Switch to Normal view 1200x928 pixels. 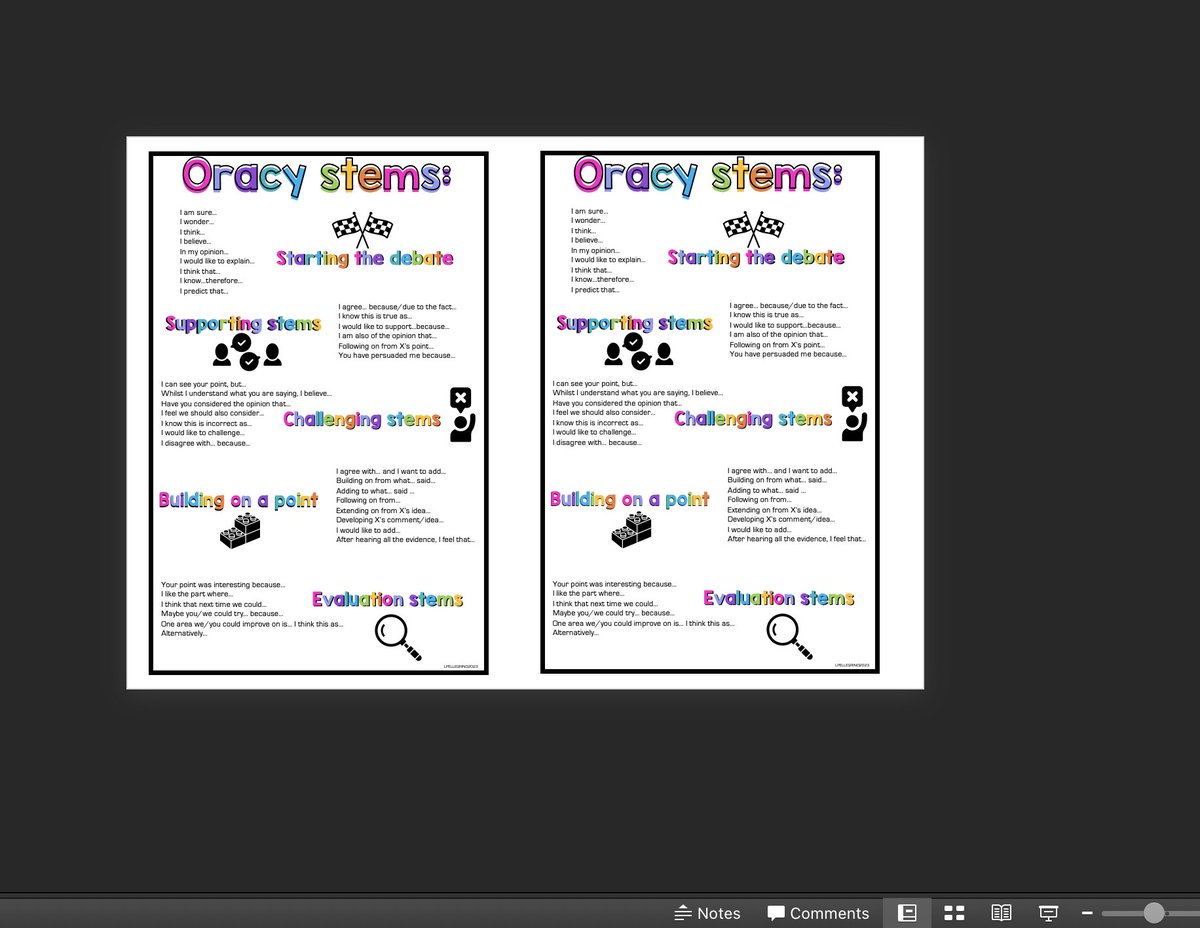[x=907, y=913]
